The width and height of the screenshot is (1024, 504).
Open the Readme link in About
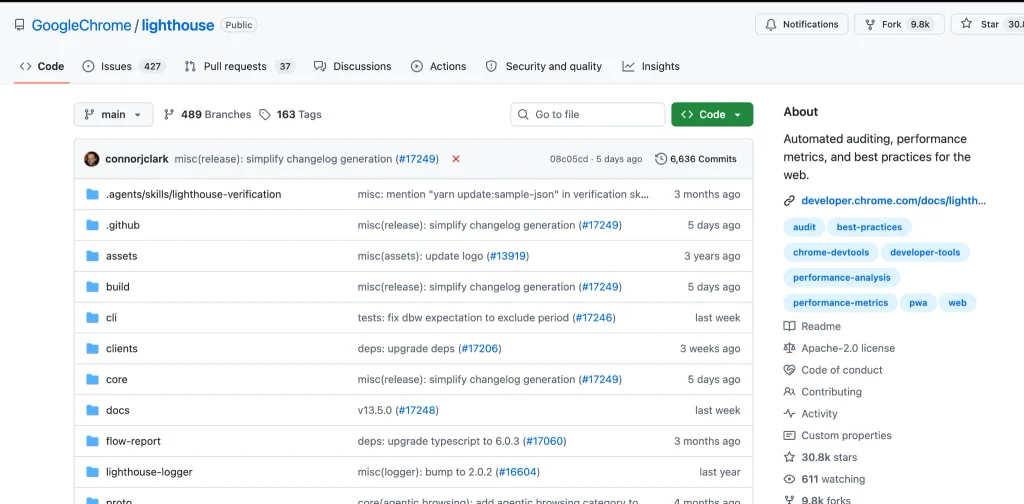click(x=812, y=326)
